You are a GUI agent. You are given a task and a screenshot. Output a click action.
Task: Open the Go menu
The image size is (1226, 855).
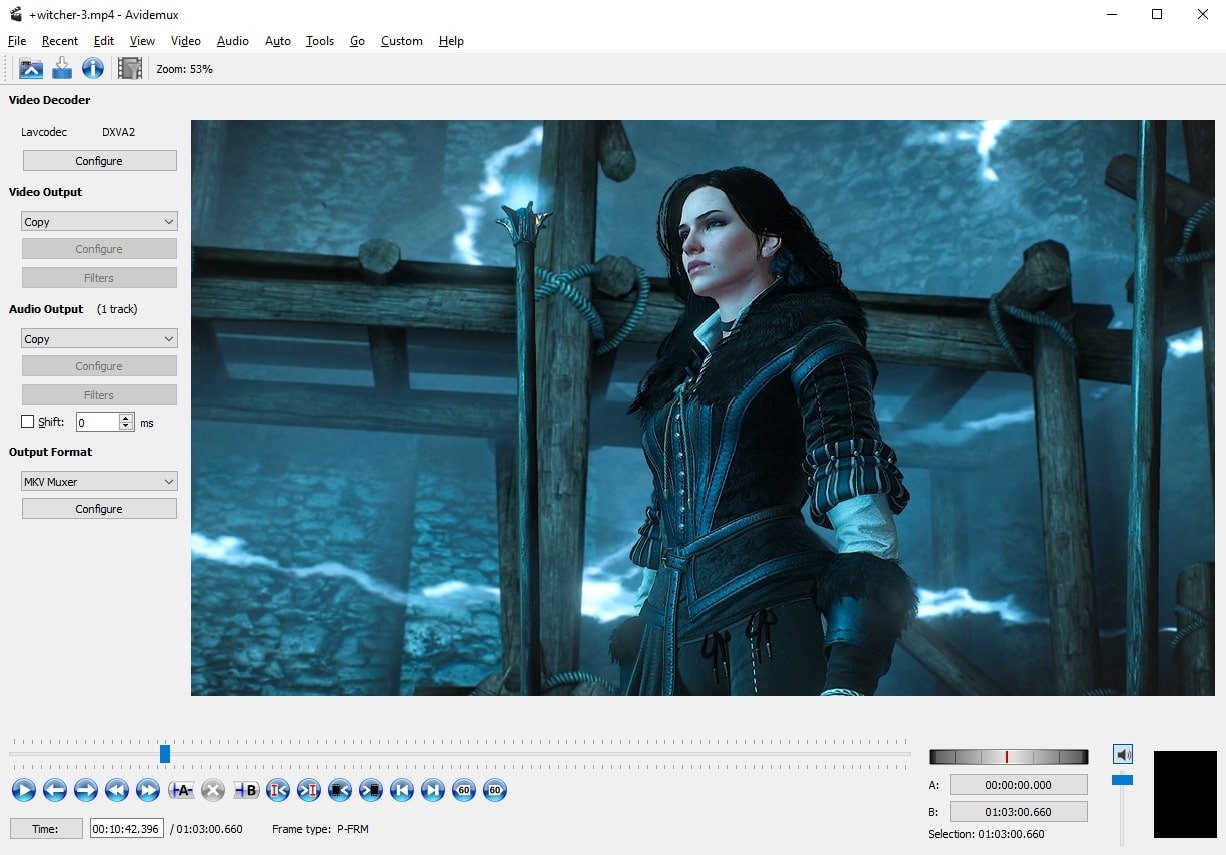click(357, 41)
